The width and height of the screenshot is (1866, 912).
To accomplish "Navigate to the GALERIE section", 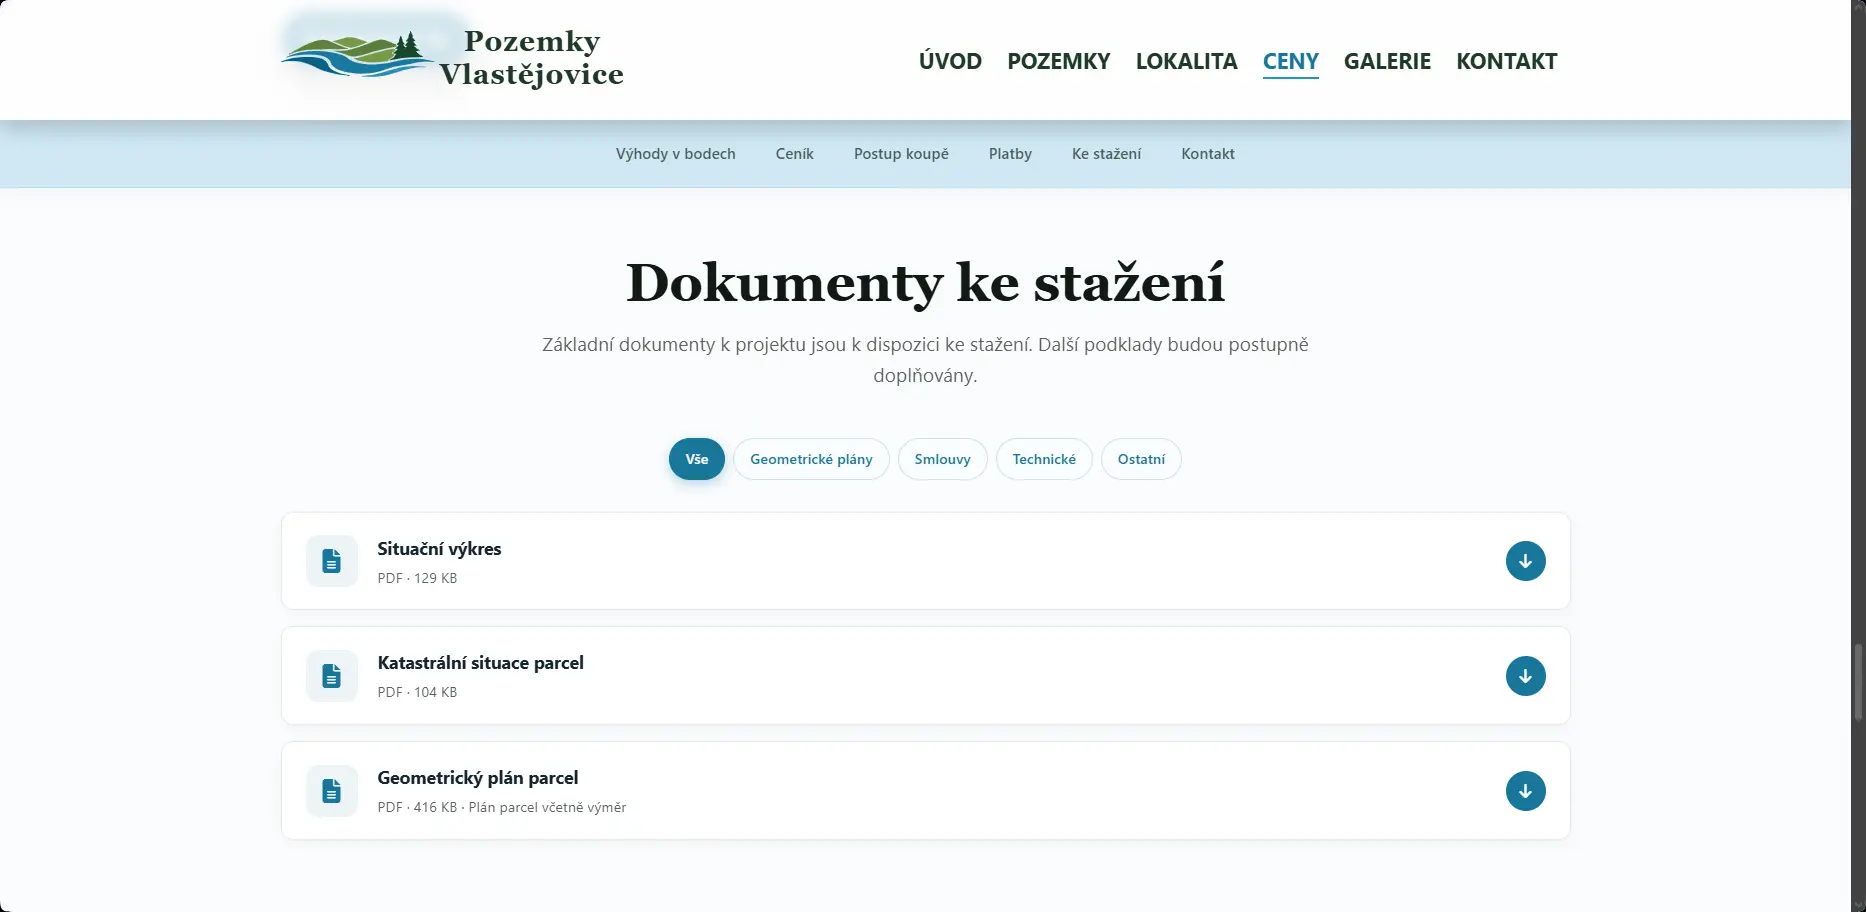I will 1388,61.
